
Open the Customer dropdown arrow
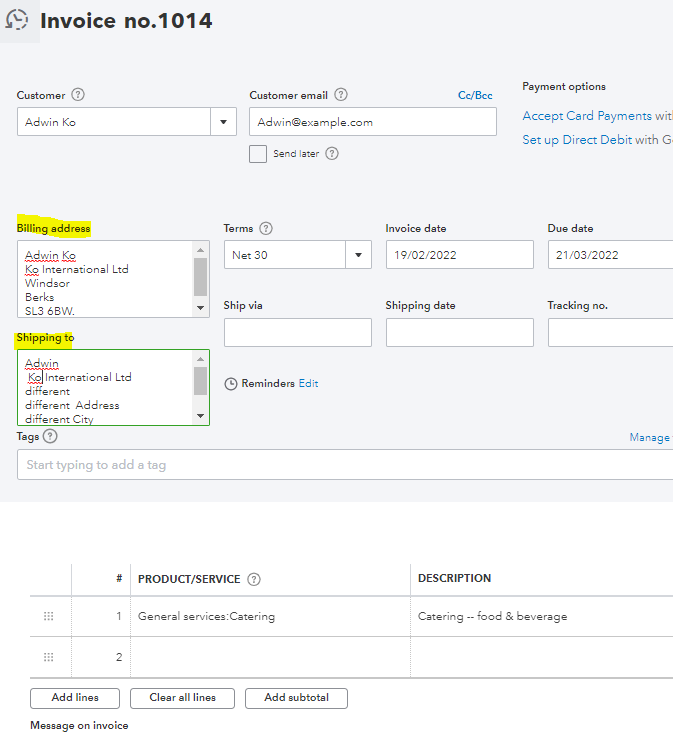coord(223,122)
